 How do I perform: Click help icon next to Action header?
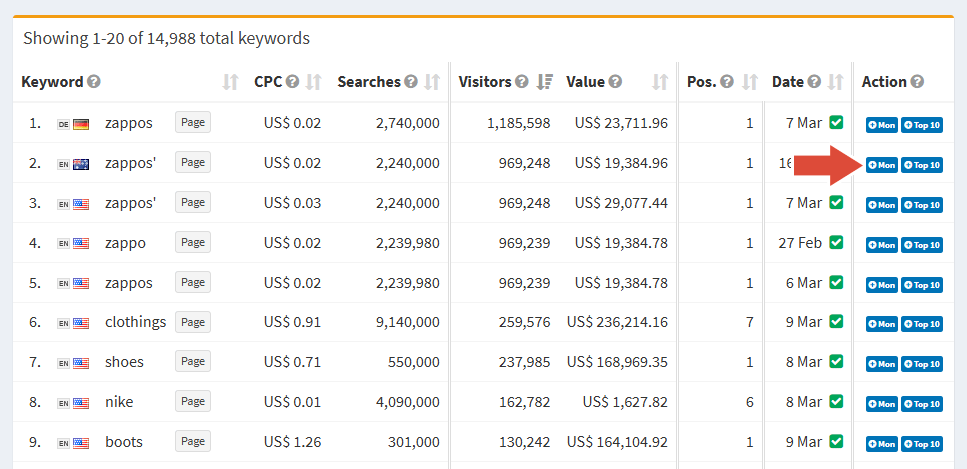tap(917, 82)
